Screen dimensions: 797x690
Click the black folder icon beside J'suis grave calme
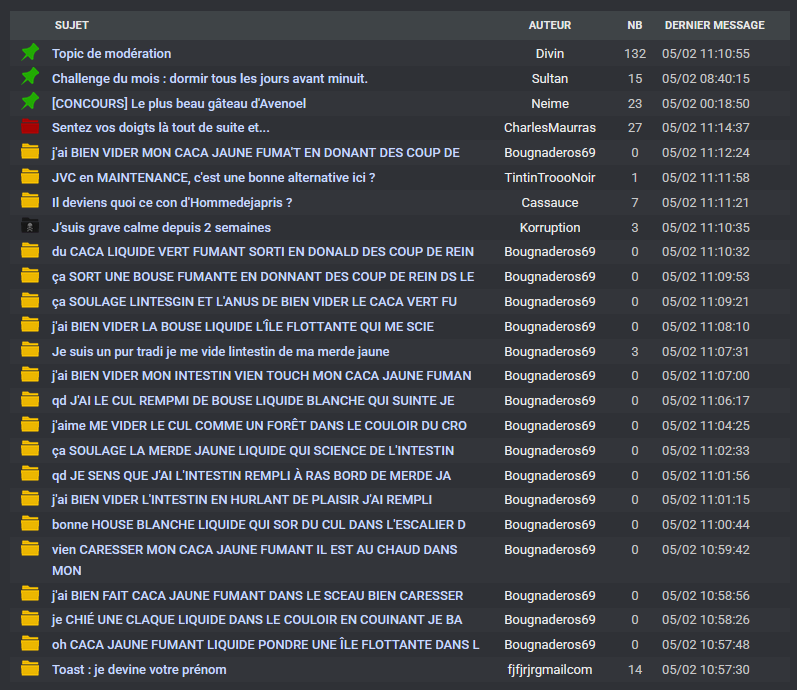coord(30,227)
